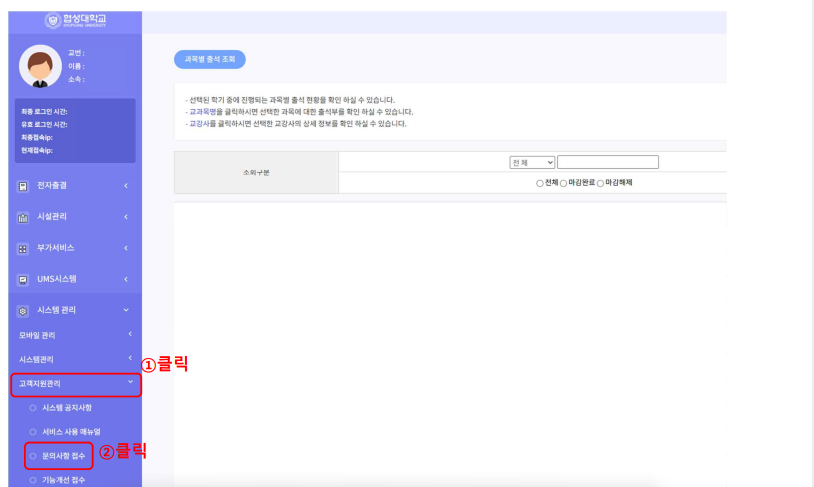The image size is (814, 487).
Task: Collapse the 시스템 관리 chevron arrow
Action: [x=126, y=310]
